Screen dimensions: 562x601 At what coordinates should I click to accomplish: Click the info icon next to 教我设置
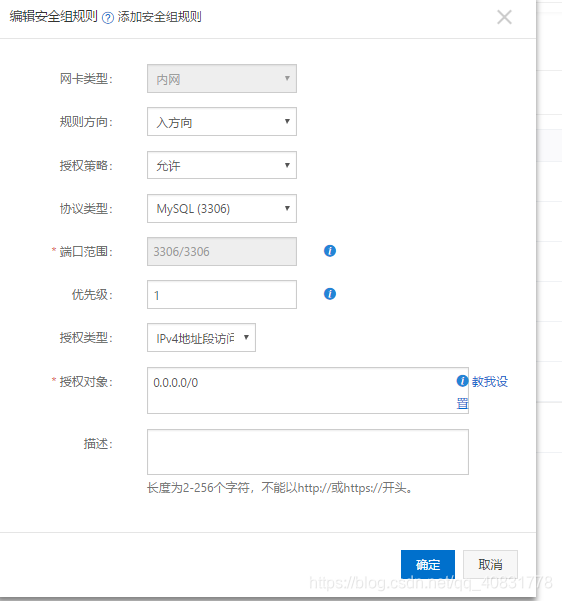[462, 381]
